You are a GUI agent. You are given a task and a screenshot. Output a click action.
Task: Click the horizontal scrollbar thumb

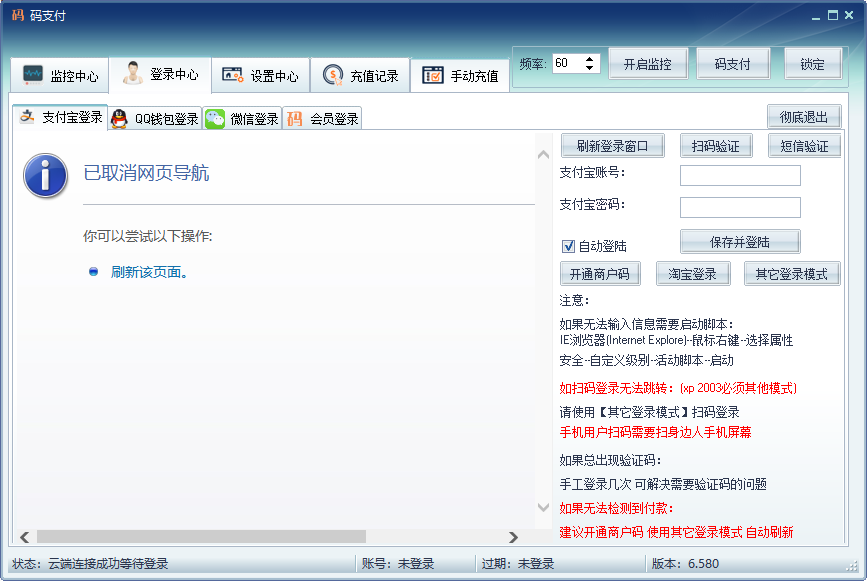click(201, 537)
